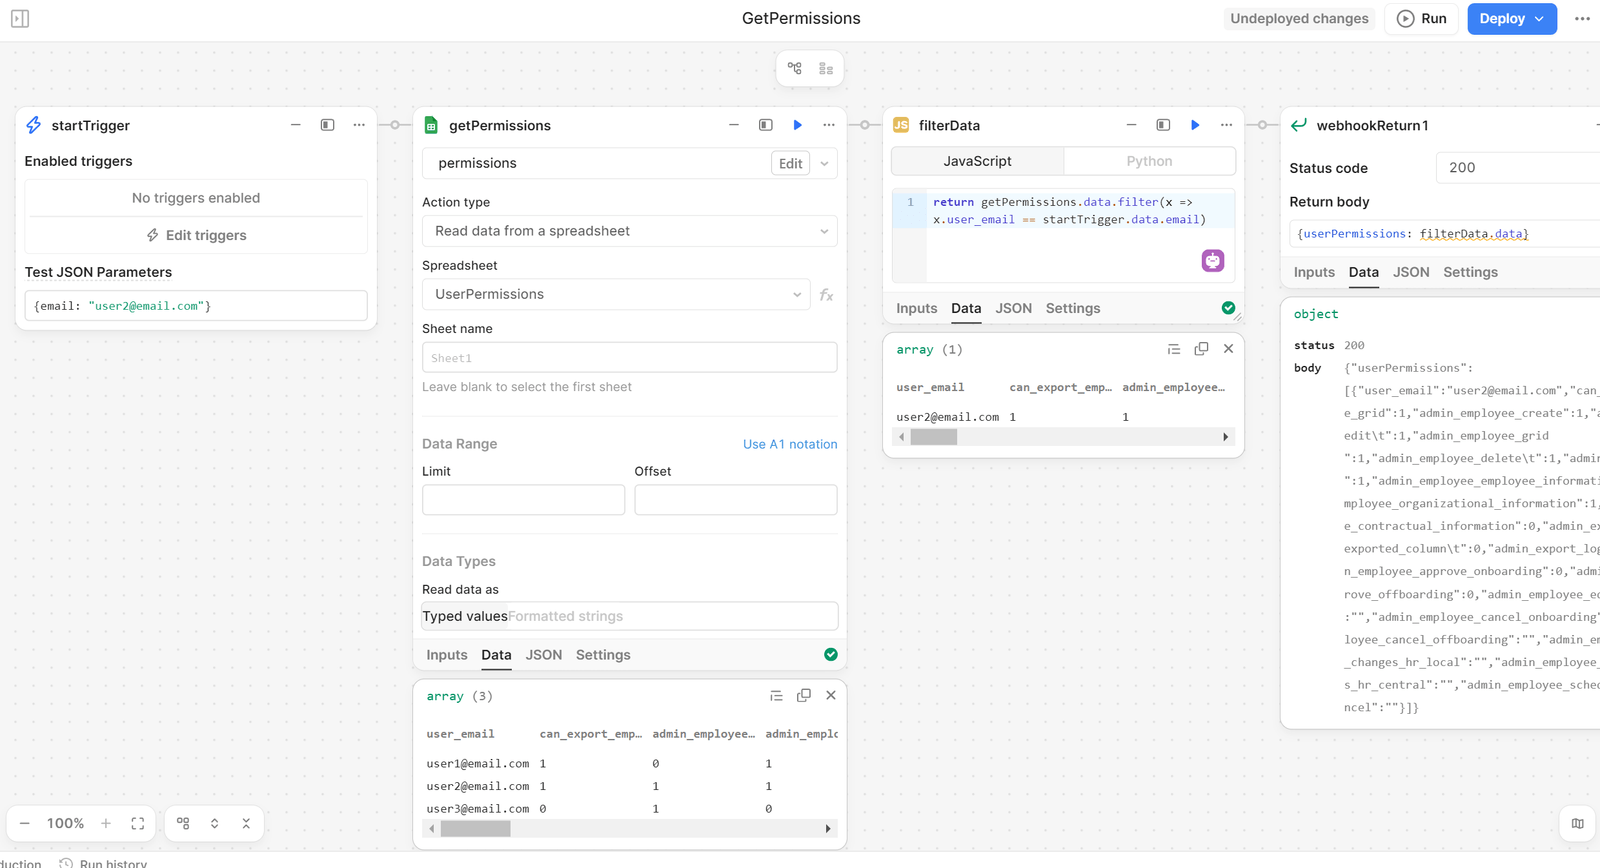Open the left sidebar panel toggle

pos(20,19)
